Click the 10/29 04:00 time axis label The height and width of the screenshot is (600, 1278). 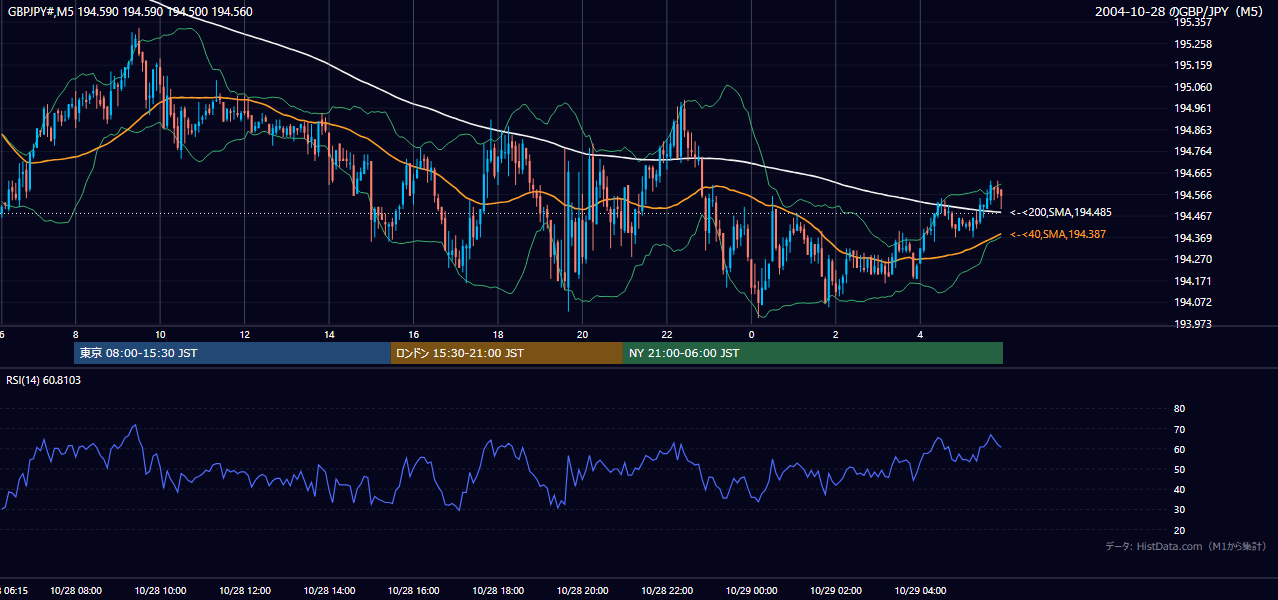920,591
